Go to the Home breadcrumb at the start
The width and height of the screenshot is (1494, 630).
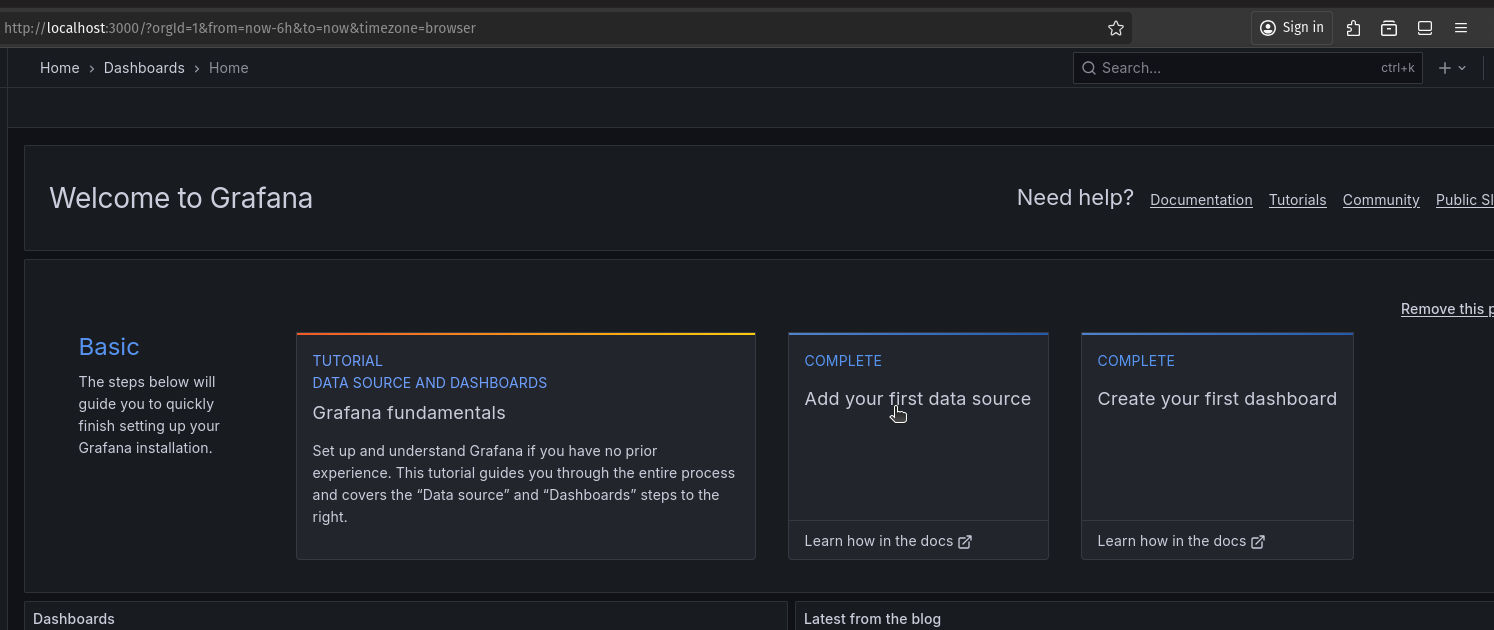pyautogui.click(x=59, y=68)
